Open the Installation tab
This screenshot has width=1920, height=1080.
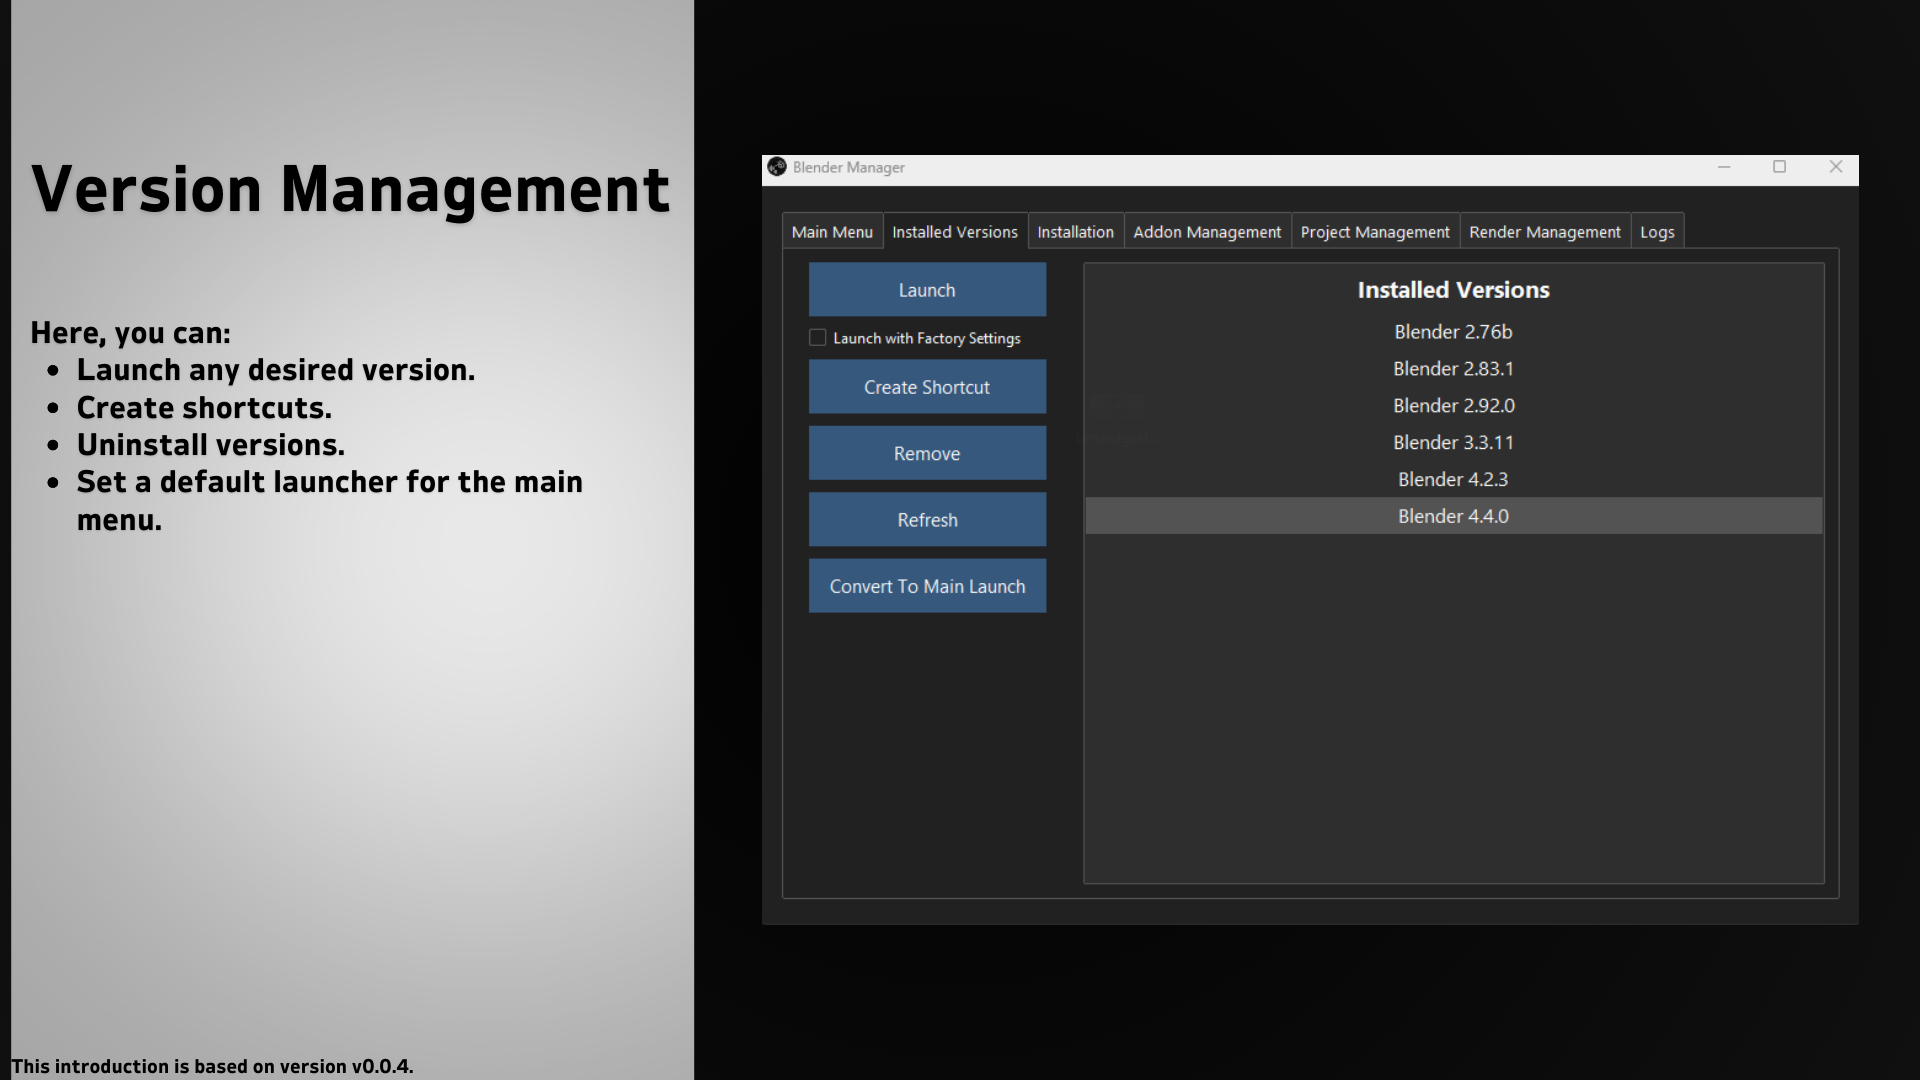coord(1075,232)
